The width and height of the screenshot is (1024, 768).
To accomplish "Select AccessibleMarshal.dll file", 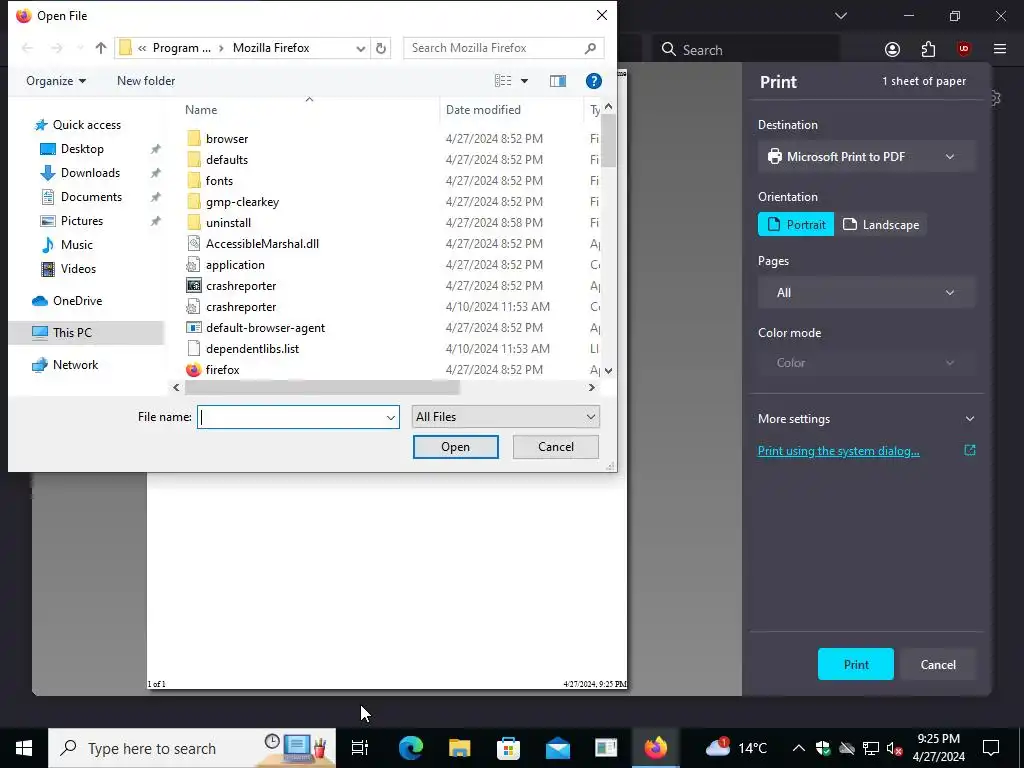I will pos(262,244).
